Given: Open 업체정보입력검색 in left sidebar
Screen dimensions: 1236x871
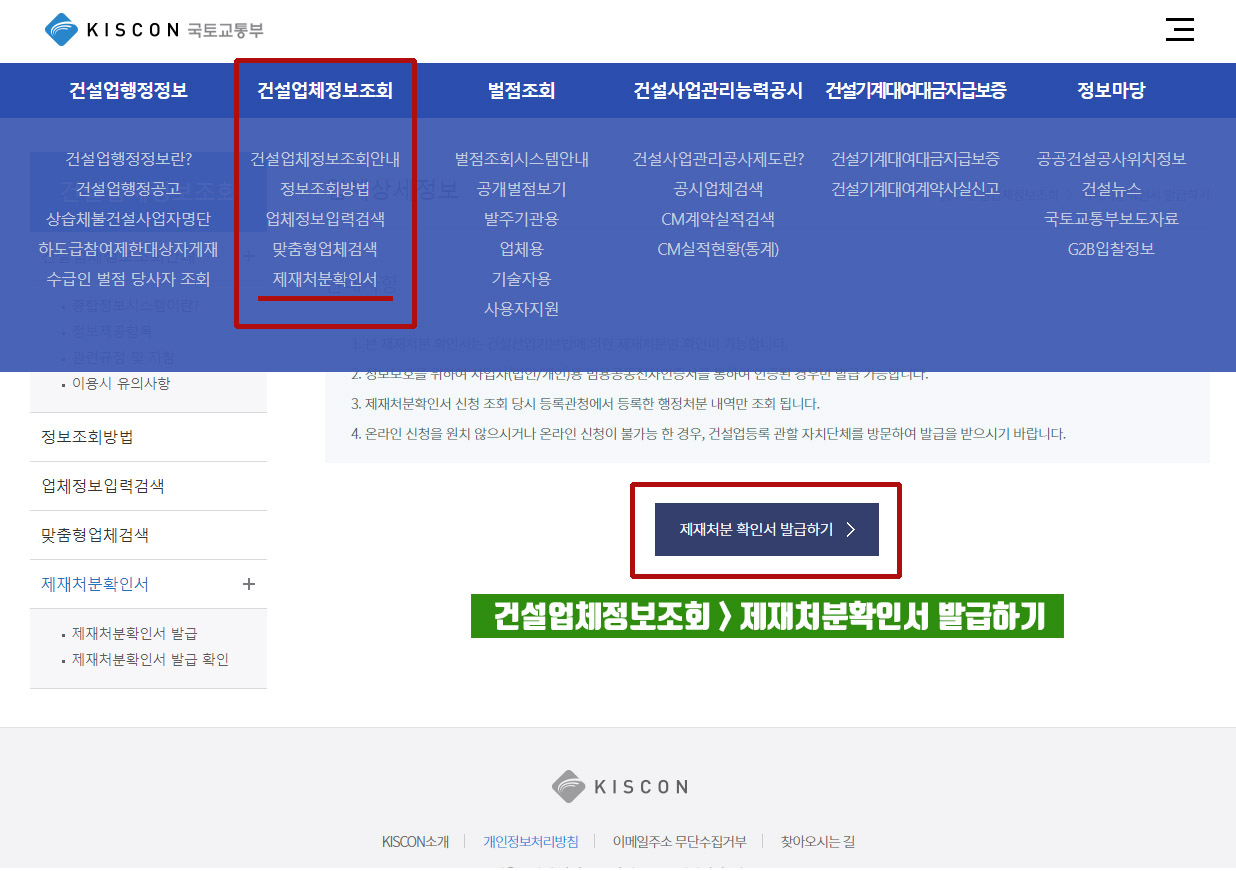Looking at the screenshot, I should pyautogui.click(x=103, y=486).
